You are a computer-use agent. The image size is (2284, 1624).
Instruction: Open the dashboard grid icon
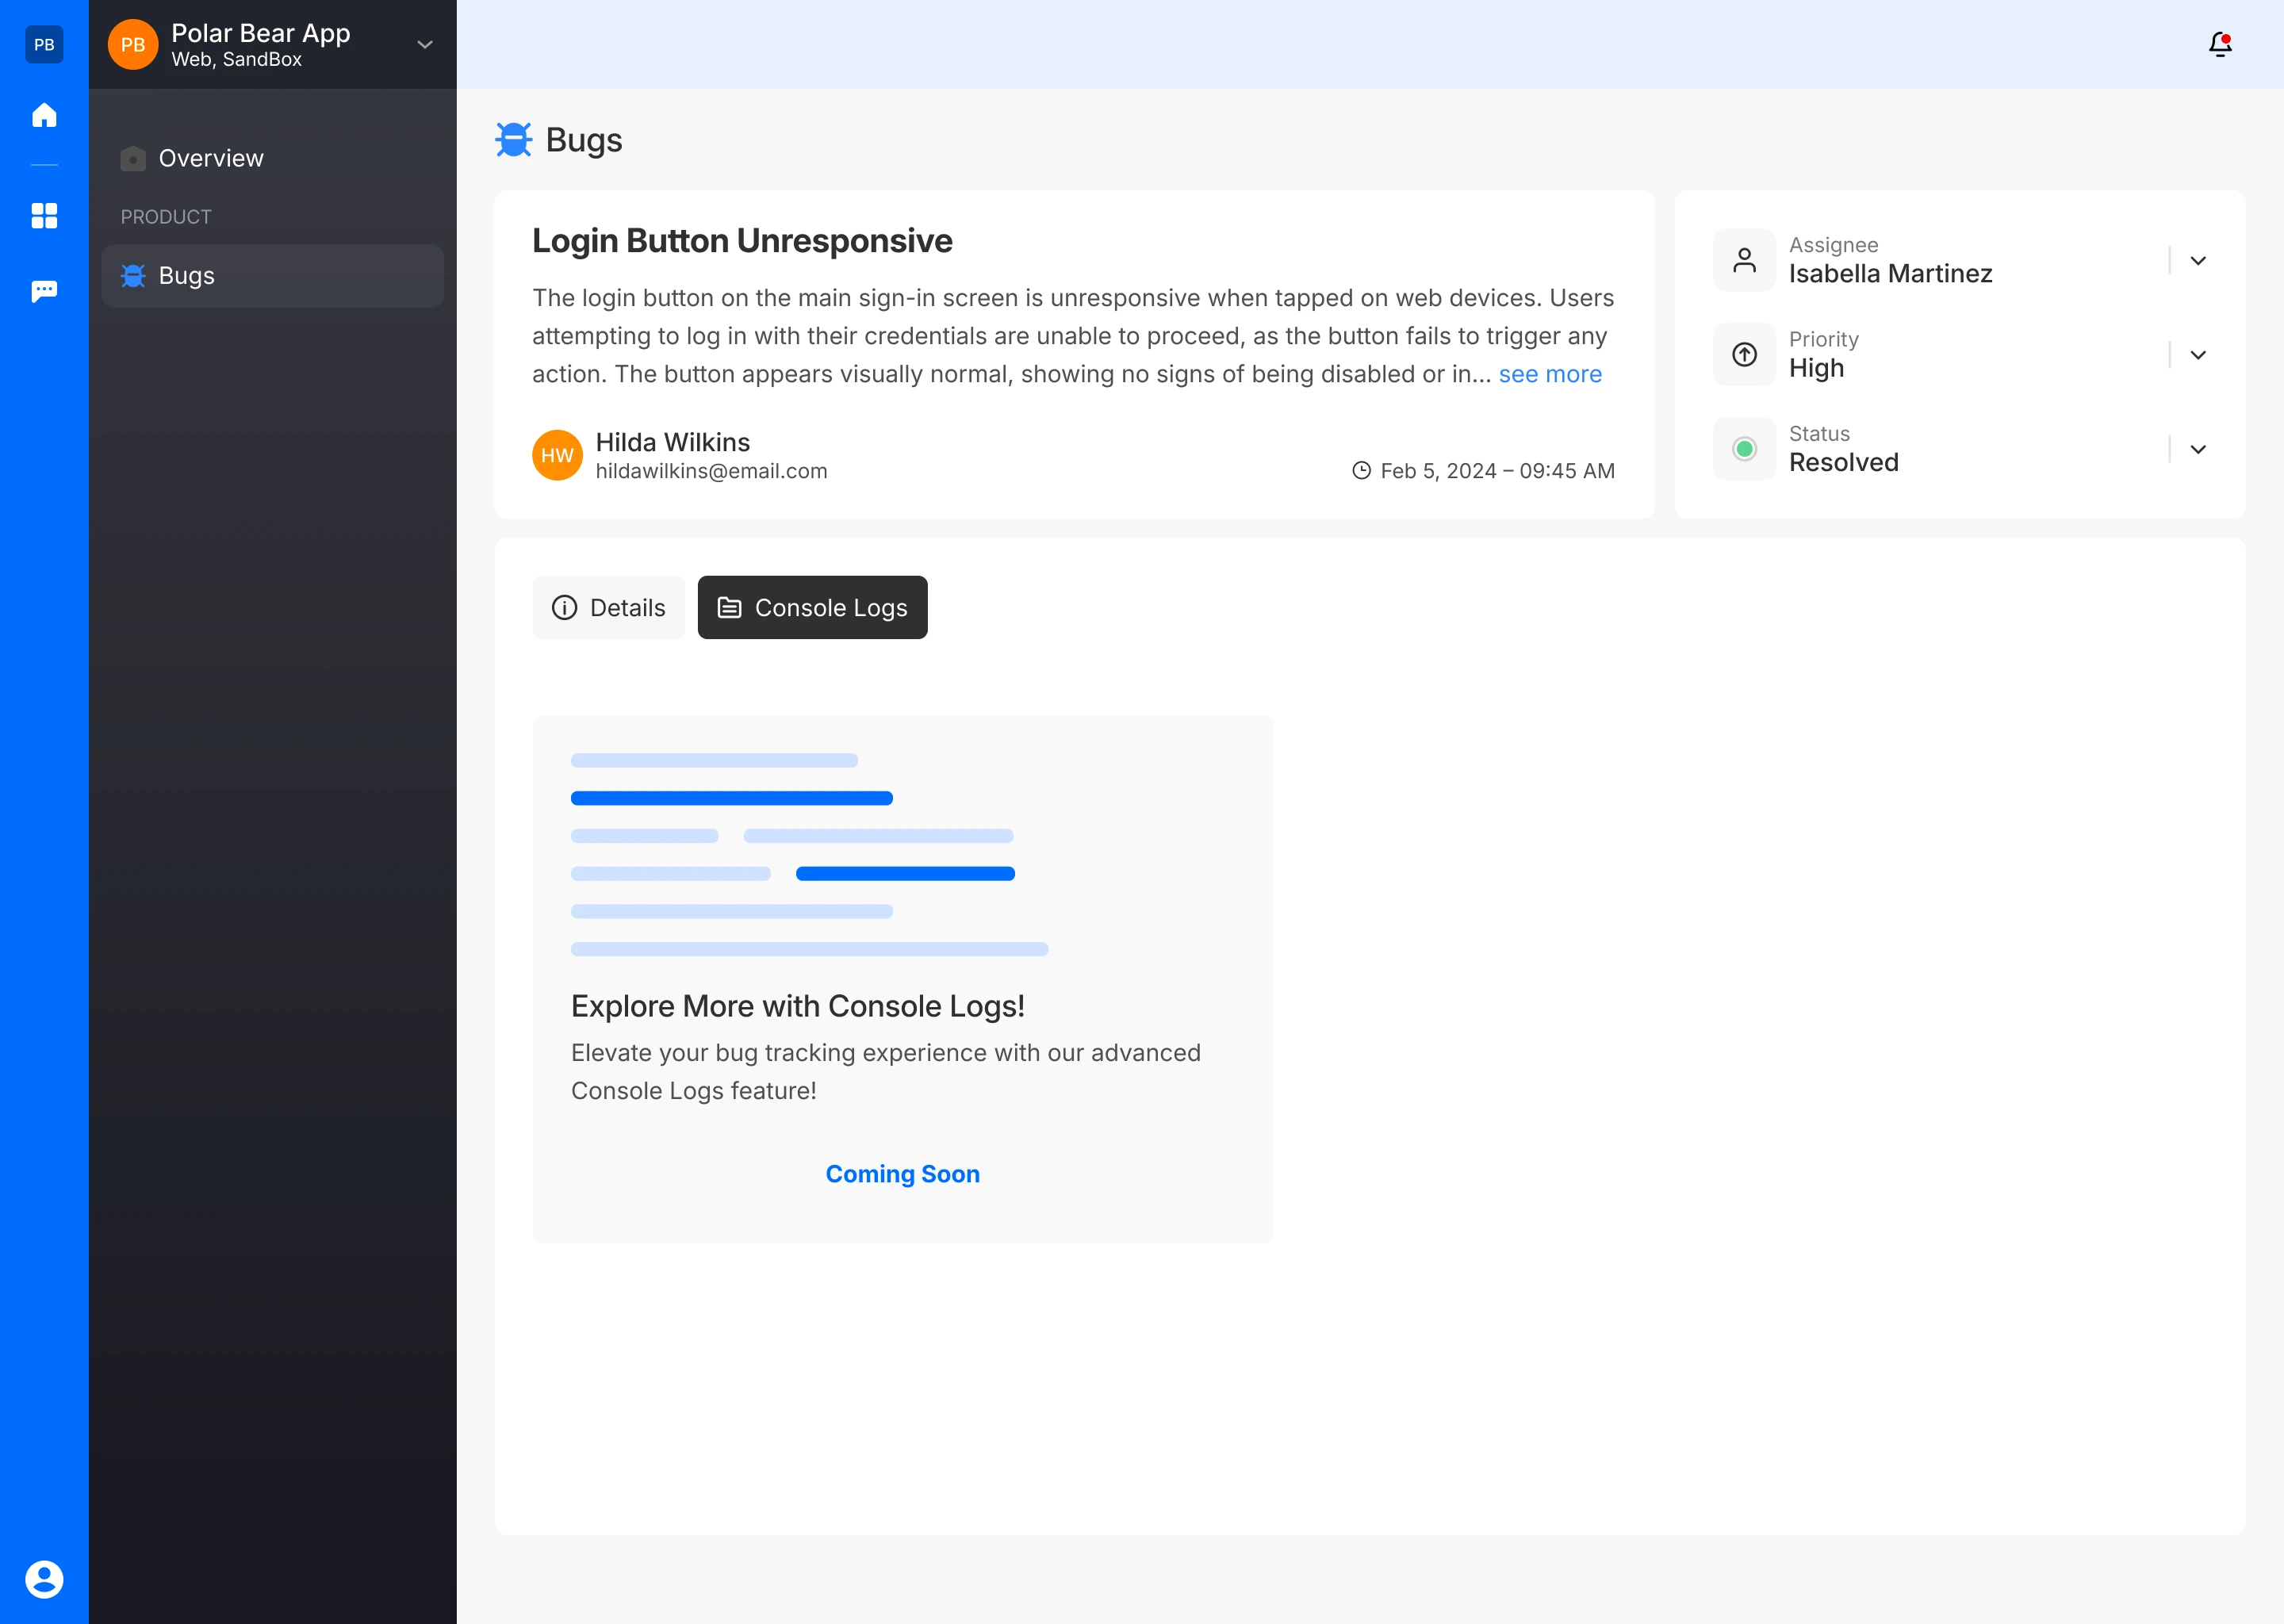pos(44,215)
